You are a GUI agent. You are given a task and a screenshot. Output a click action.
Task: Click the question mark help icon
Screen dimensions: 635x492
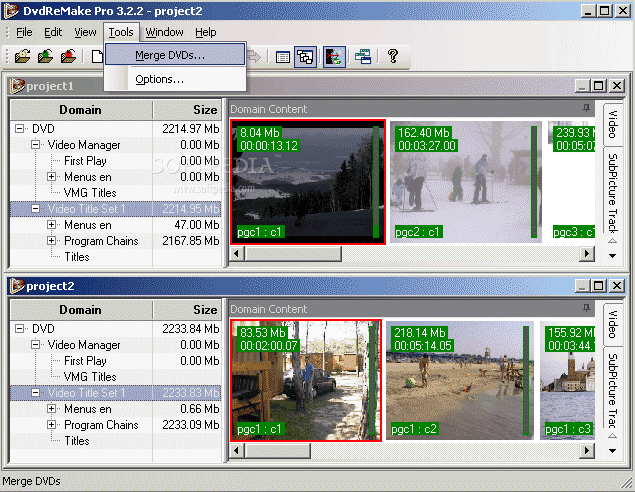392,56
